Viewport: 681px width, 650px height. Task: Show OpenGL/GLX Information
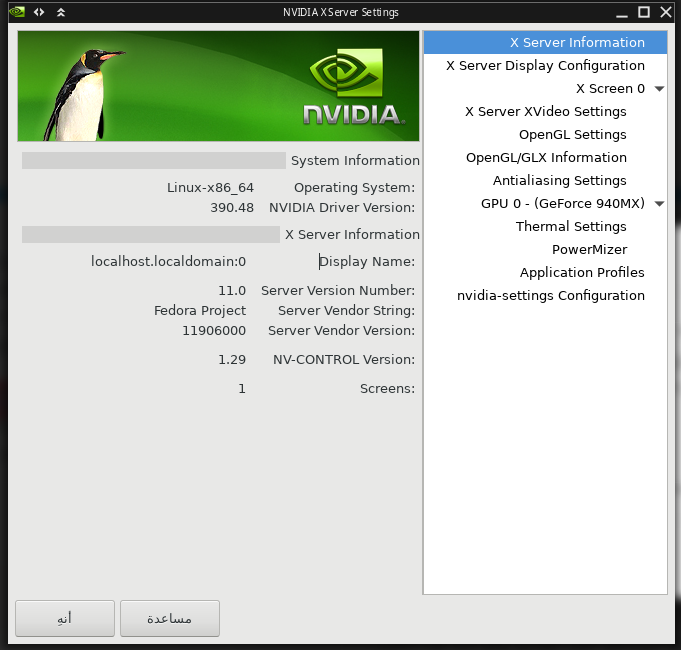(x=546, y=158)
